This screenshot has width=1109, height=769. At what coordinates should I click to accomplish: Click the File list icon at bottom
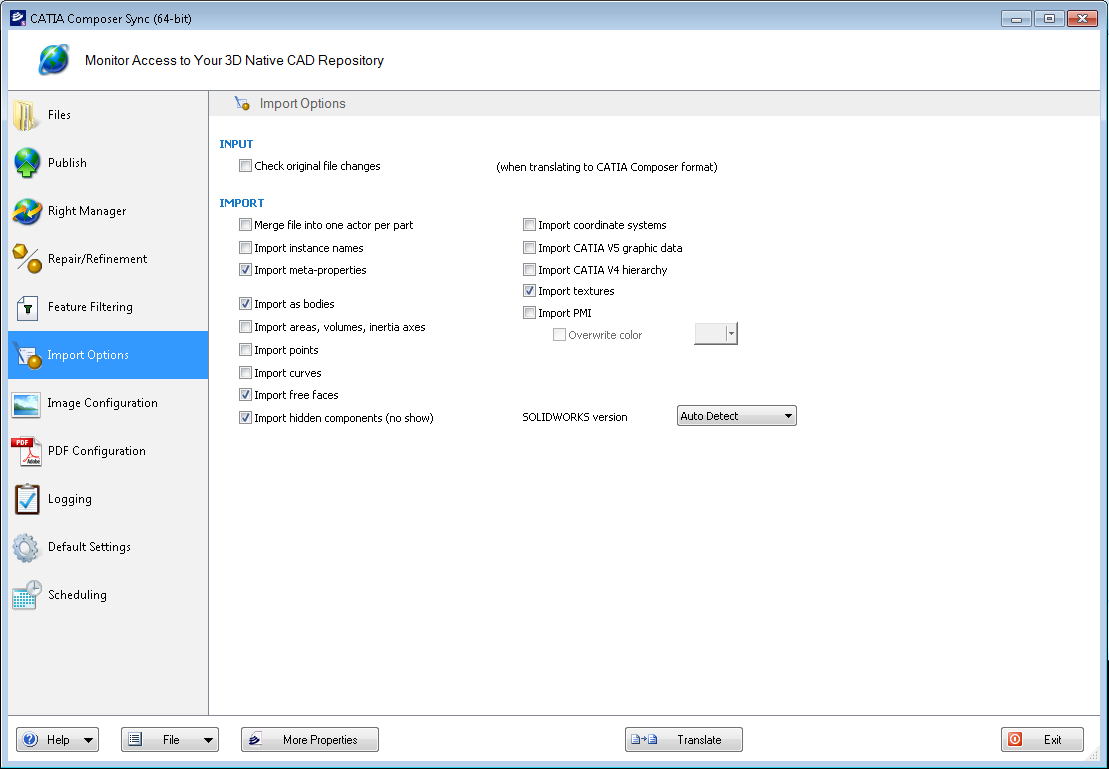click(135, 739)
